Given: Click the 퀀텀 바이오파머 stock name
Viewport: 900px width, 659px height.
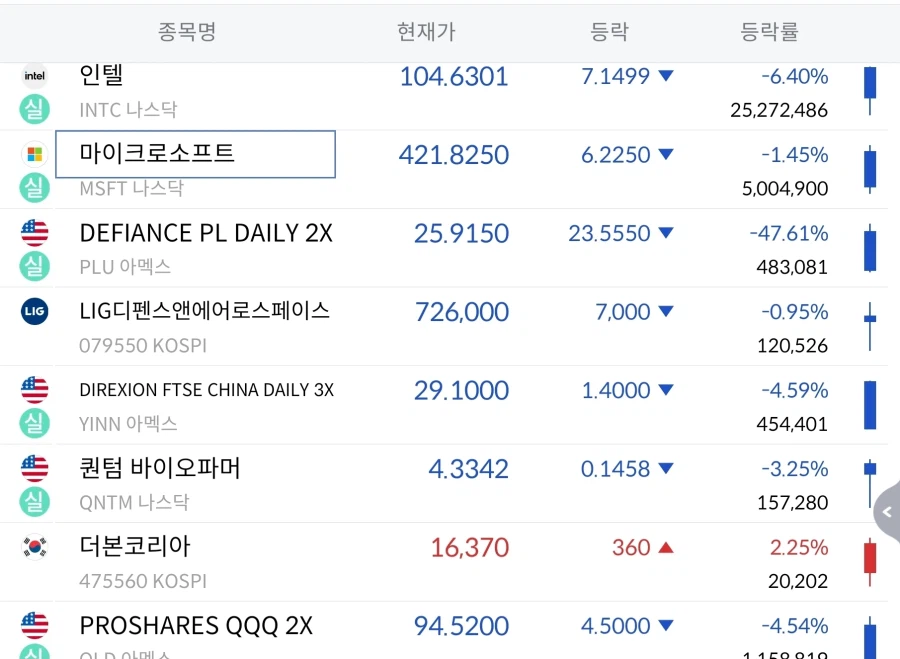Looking at the screenshot, I should [160, 468].
